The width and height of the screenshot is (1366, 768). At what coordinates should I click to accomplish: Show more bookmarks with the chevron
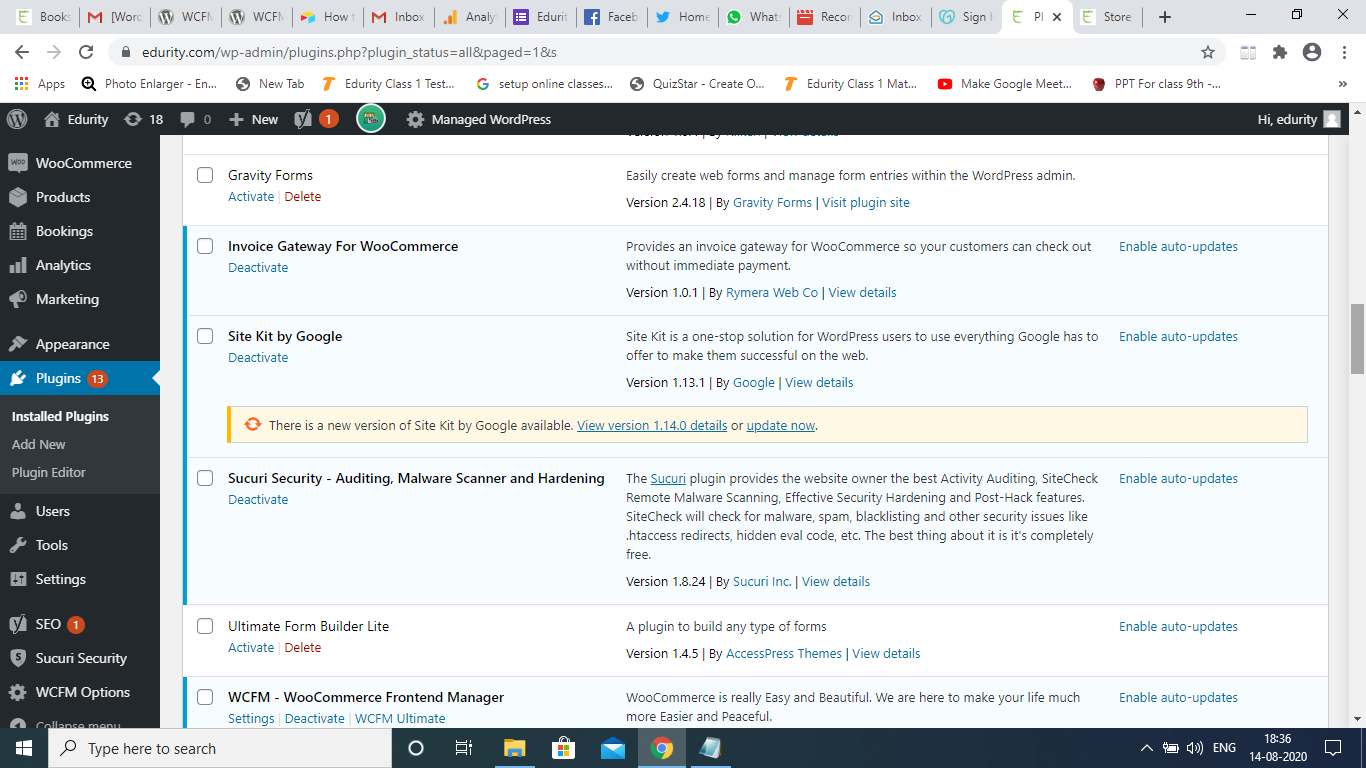coord(1343,84)
